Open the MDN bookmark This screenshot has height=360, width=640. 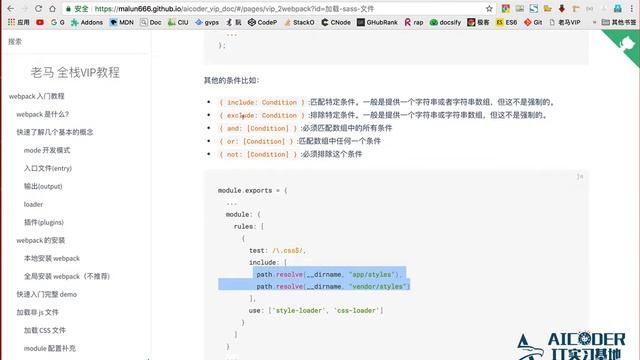pyautogui.click(x=122, y=22)
